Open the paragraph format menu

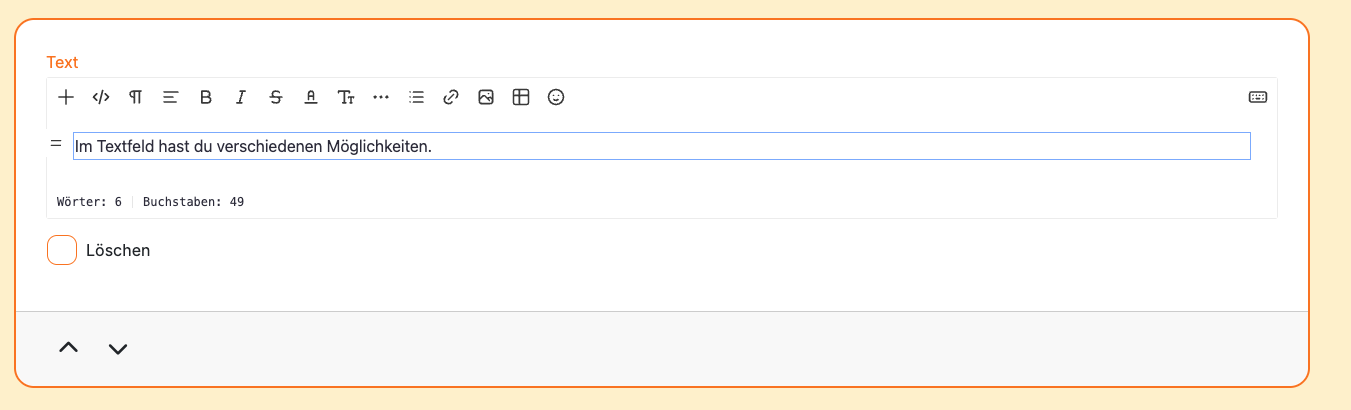(x=135, y=97)
